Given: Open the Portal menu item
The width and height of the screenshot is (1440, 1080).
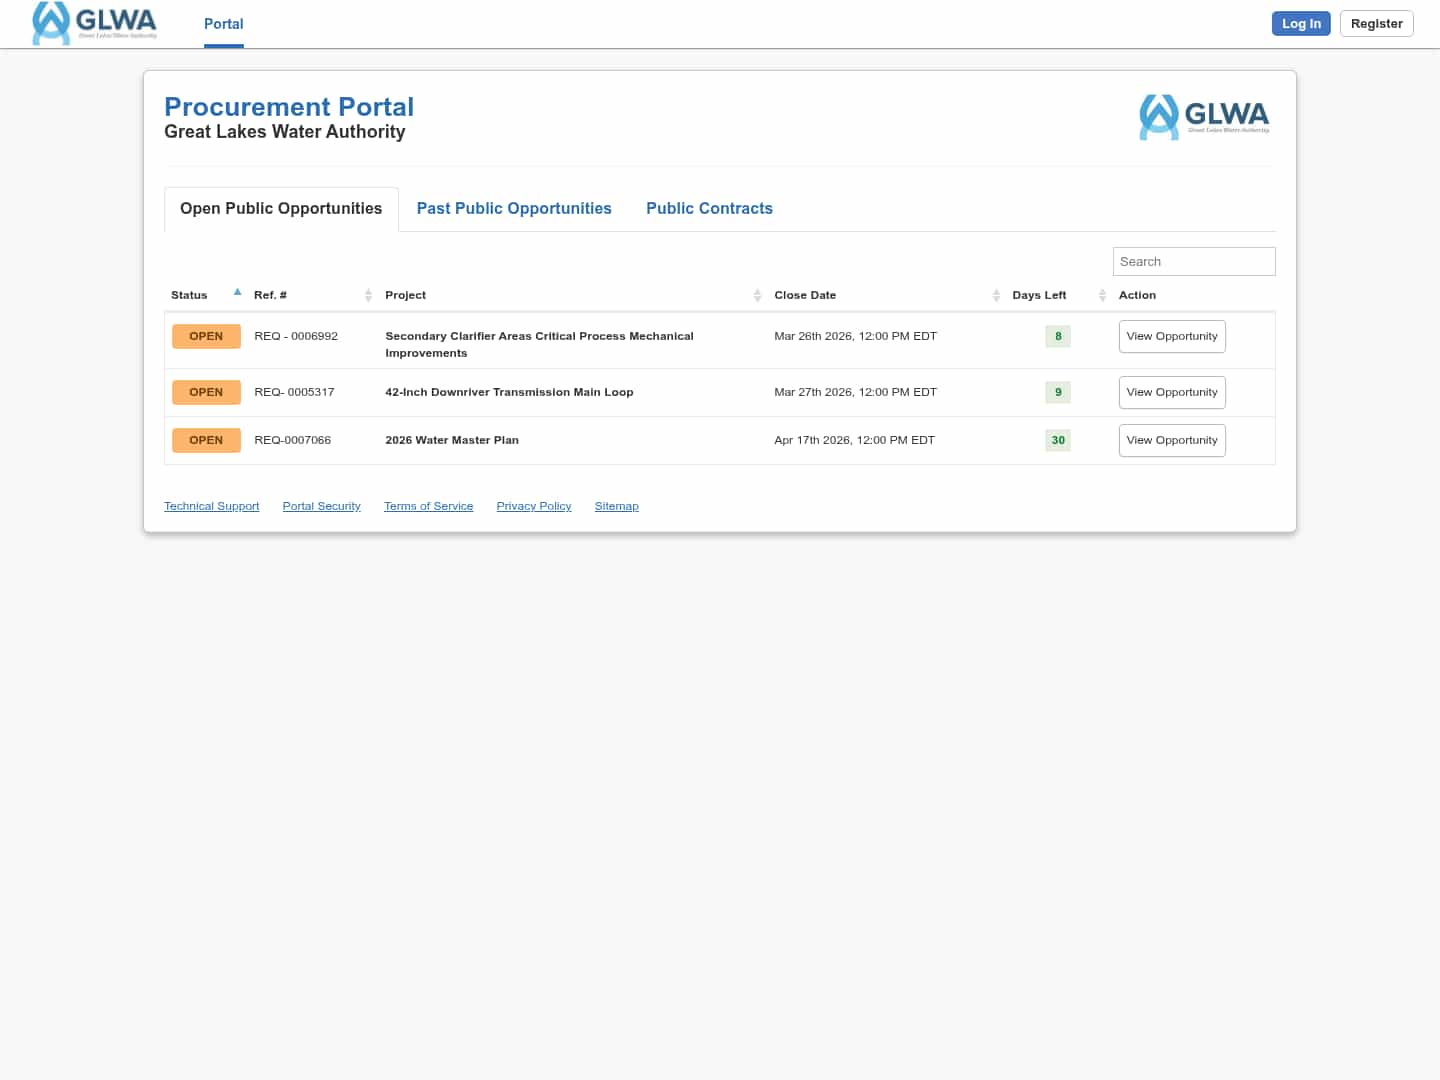Looking at the screenshot, I should 224,24.
